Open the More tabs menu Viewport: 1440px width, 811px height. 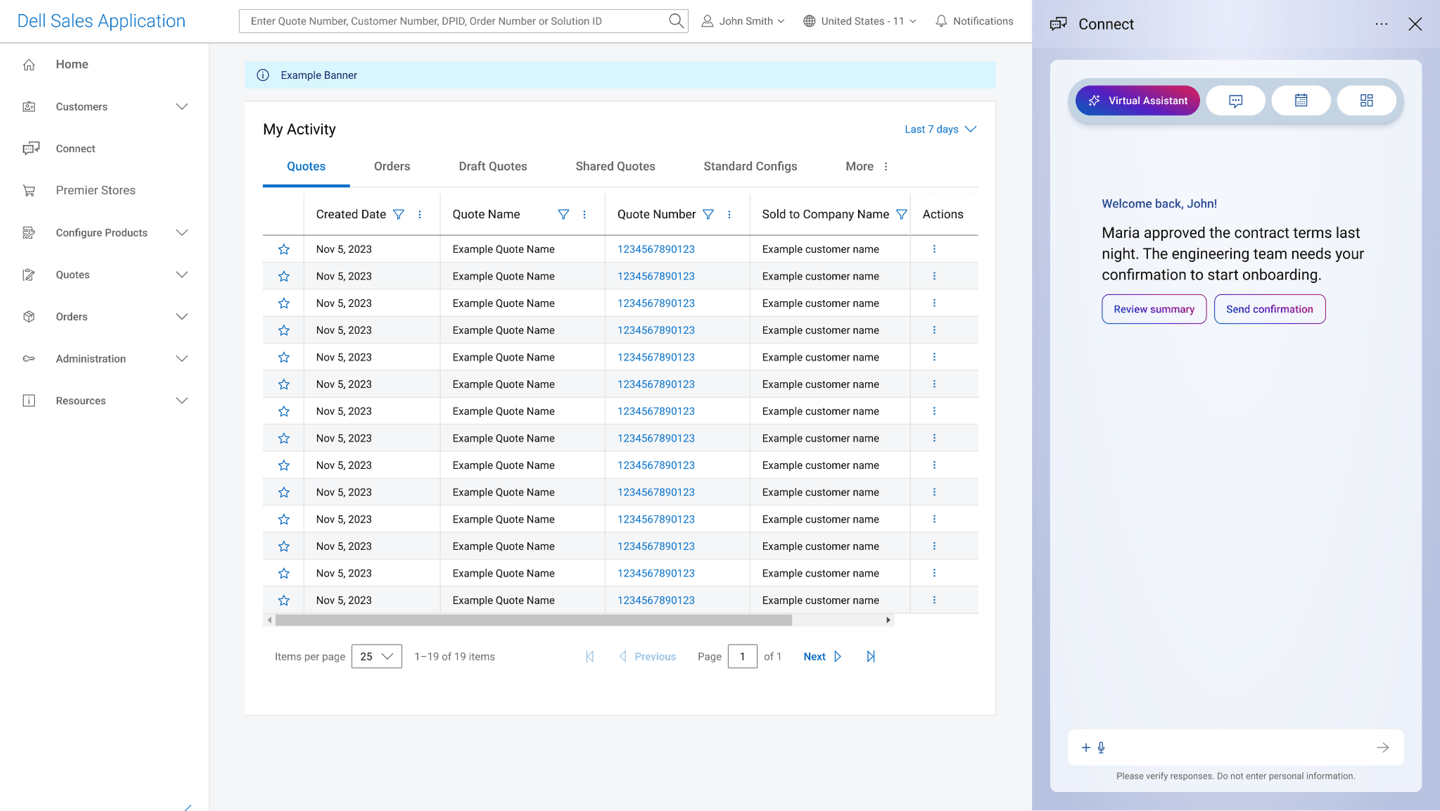[x=867, y=167]
